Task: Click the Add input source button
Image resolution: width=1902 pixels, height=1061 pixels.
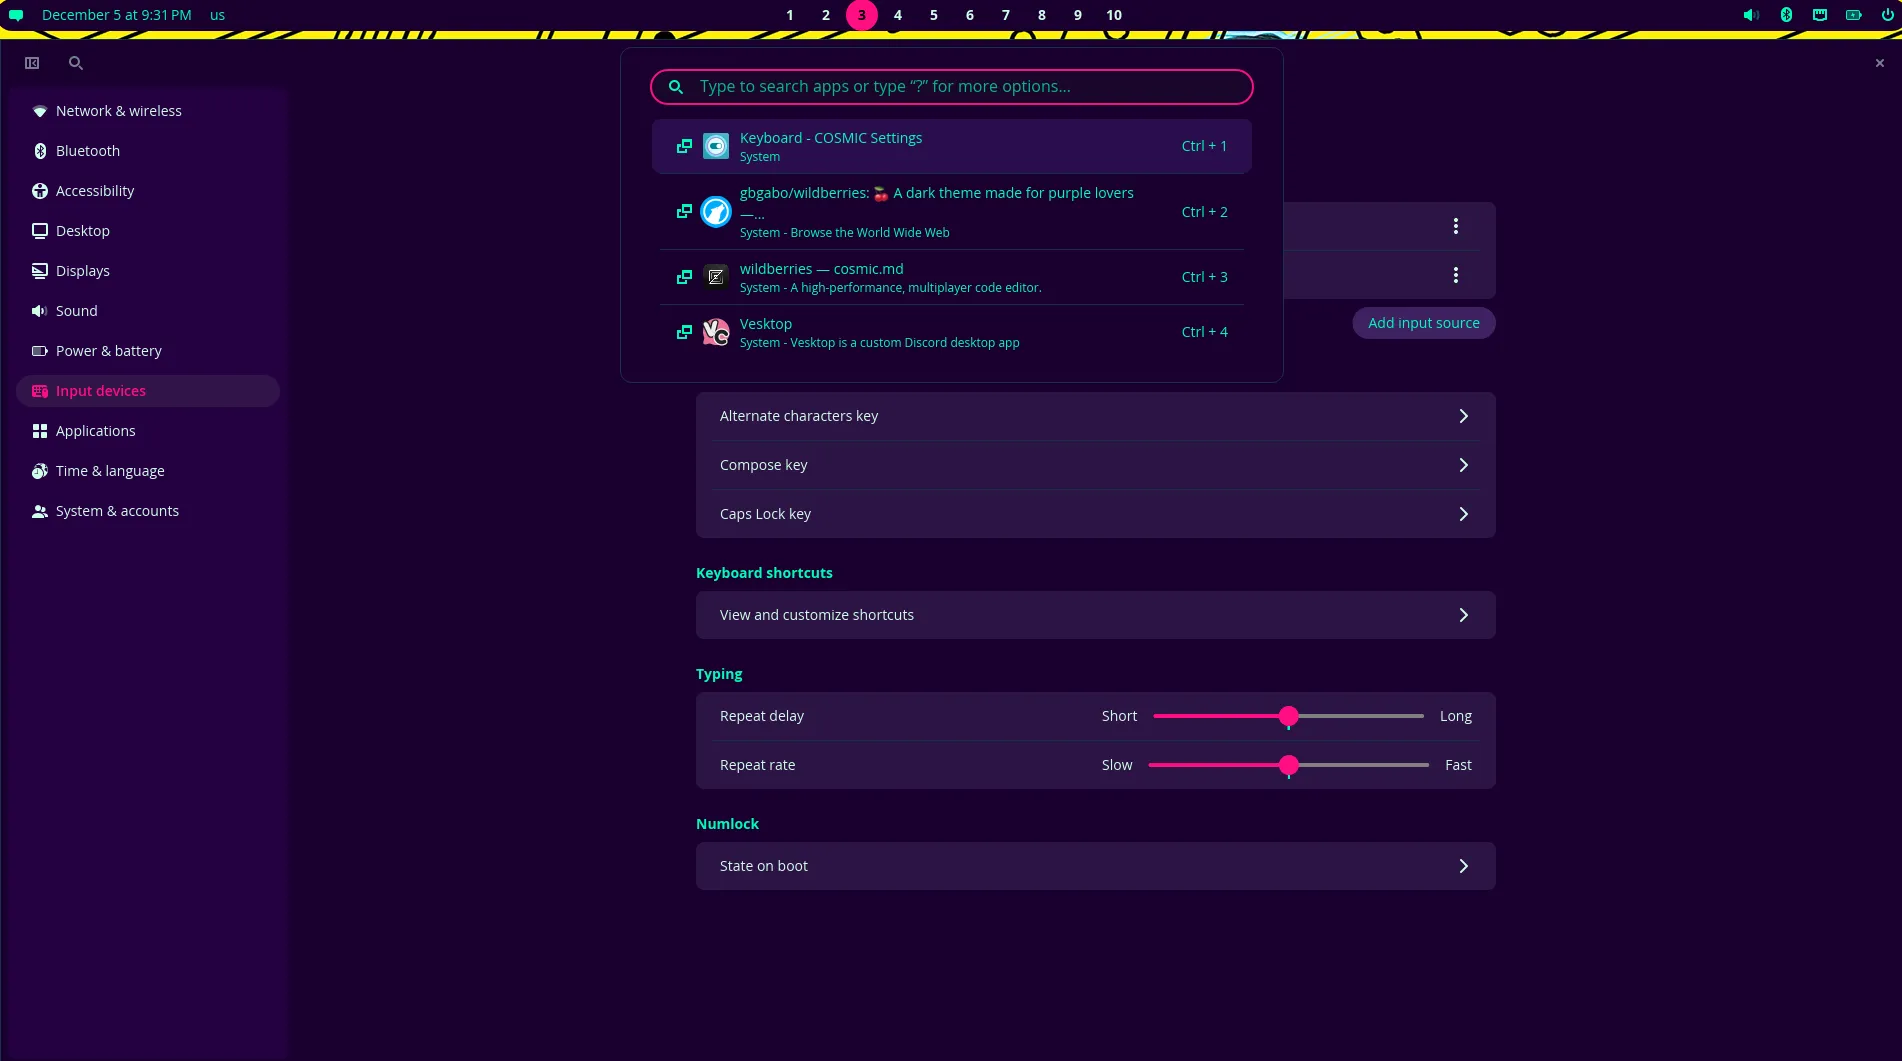Action: click(1423, 323)
